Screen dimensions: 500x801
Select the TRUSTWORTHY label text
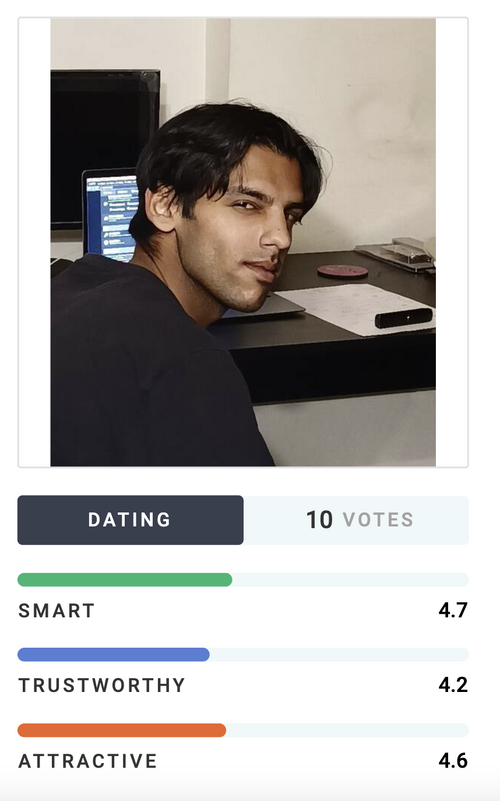click(x=102, y=686)
